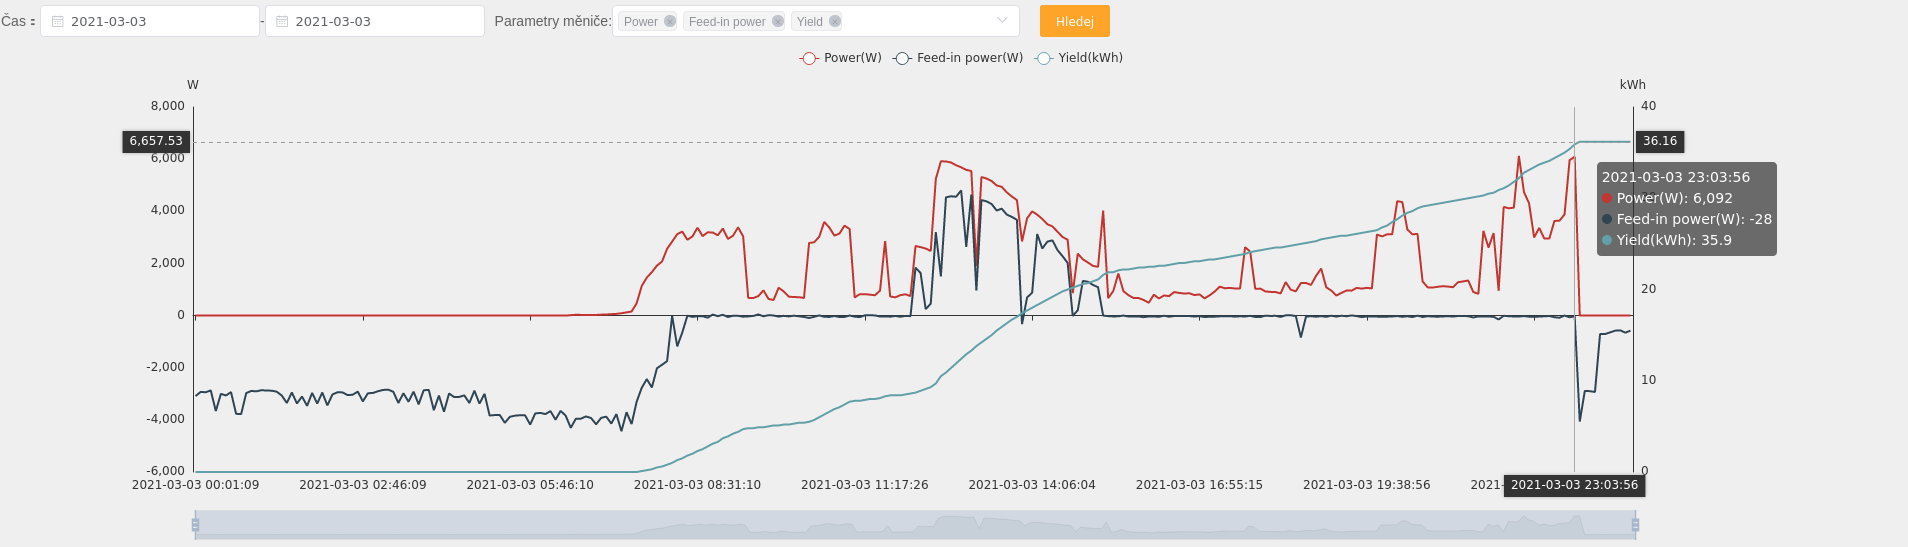Click x-axis label 2021-03-03 11:17:26

(x=864, y=485)
